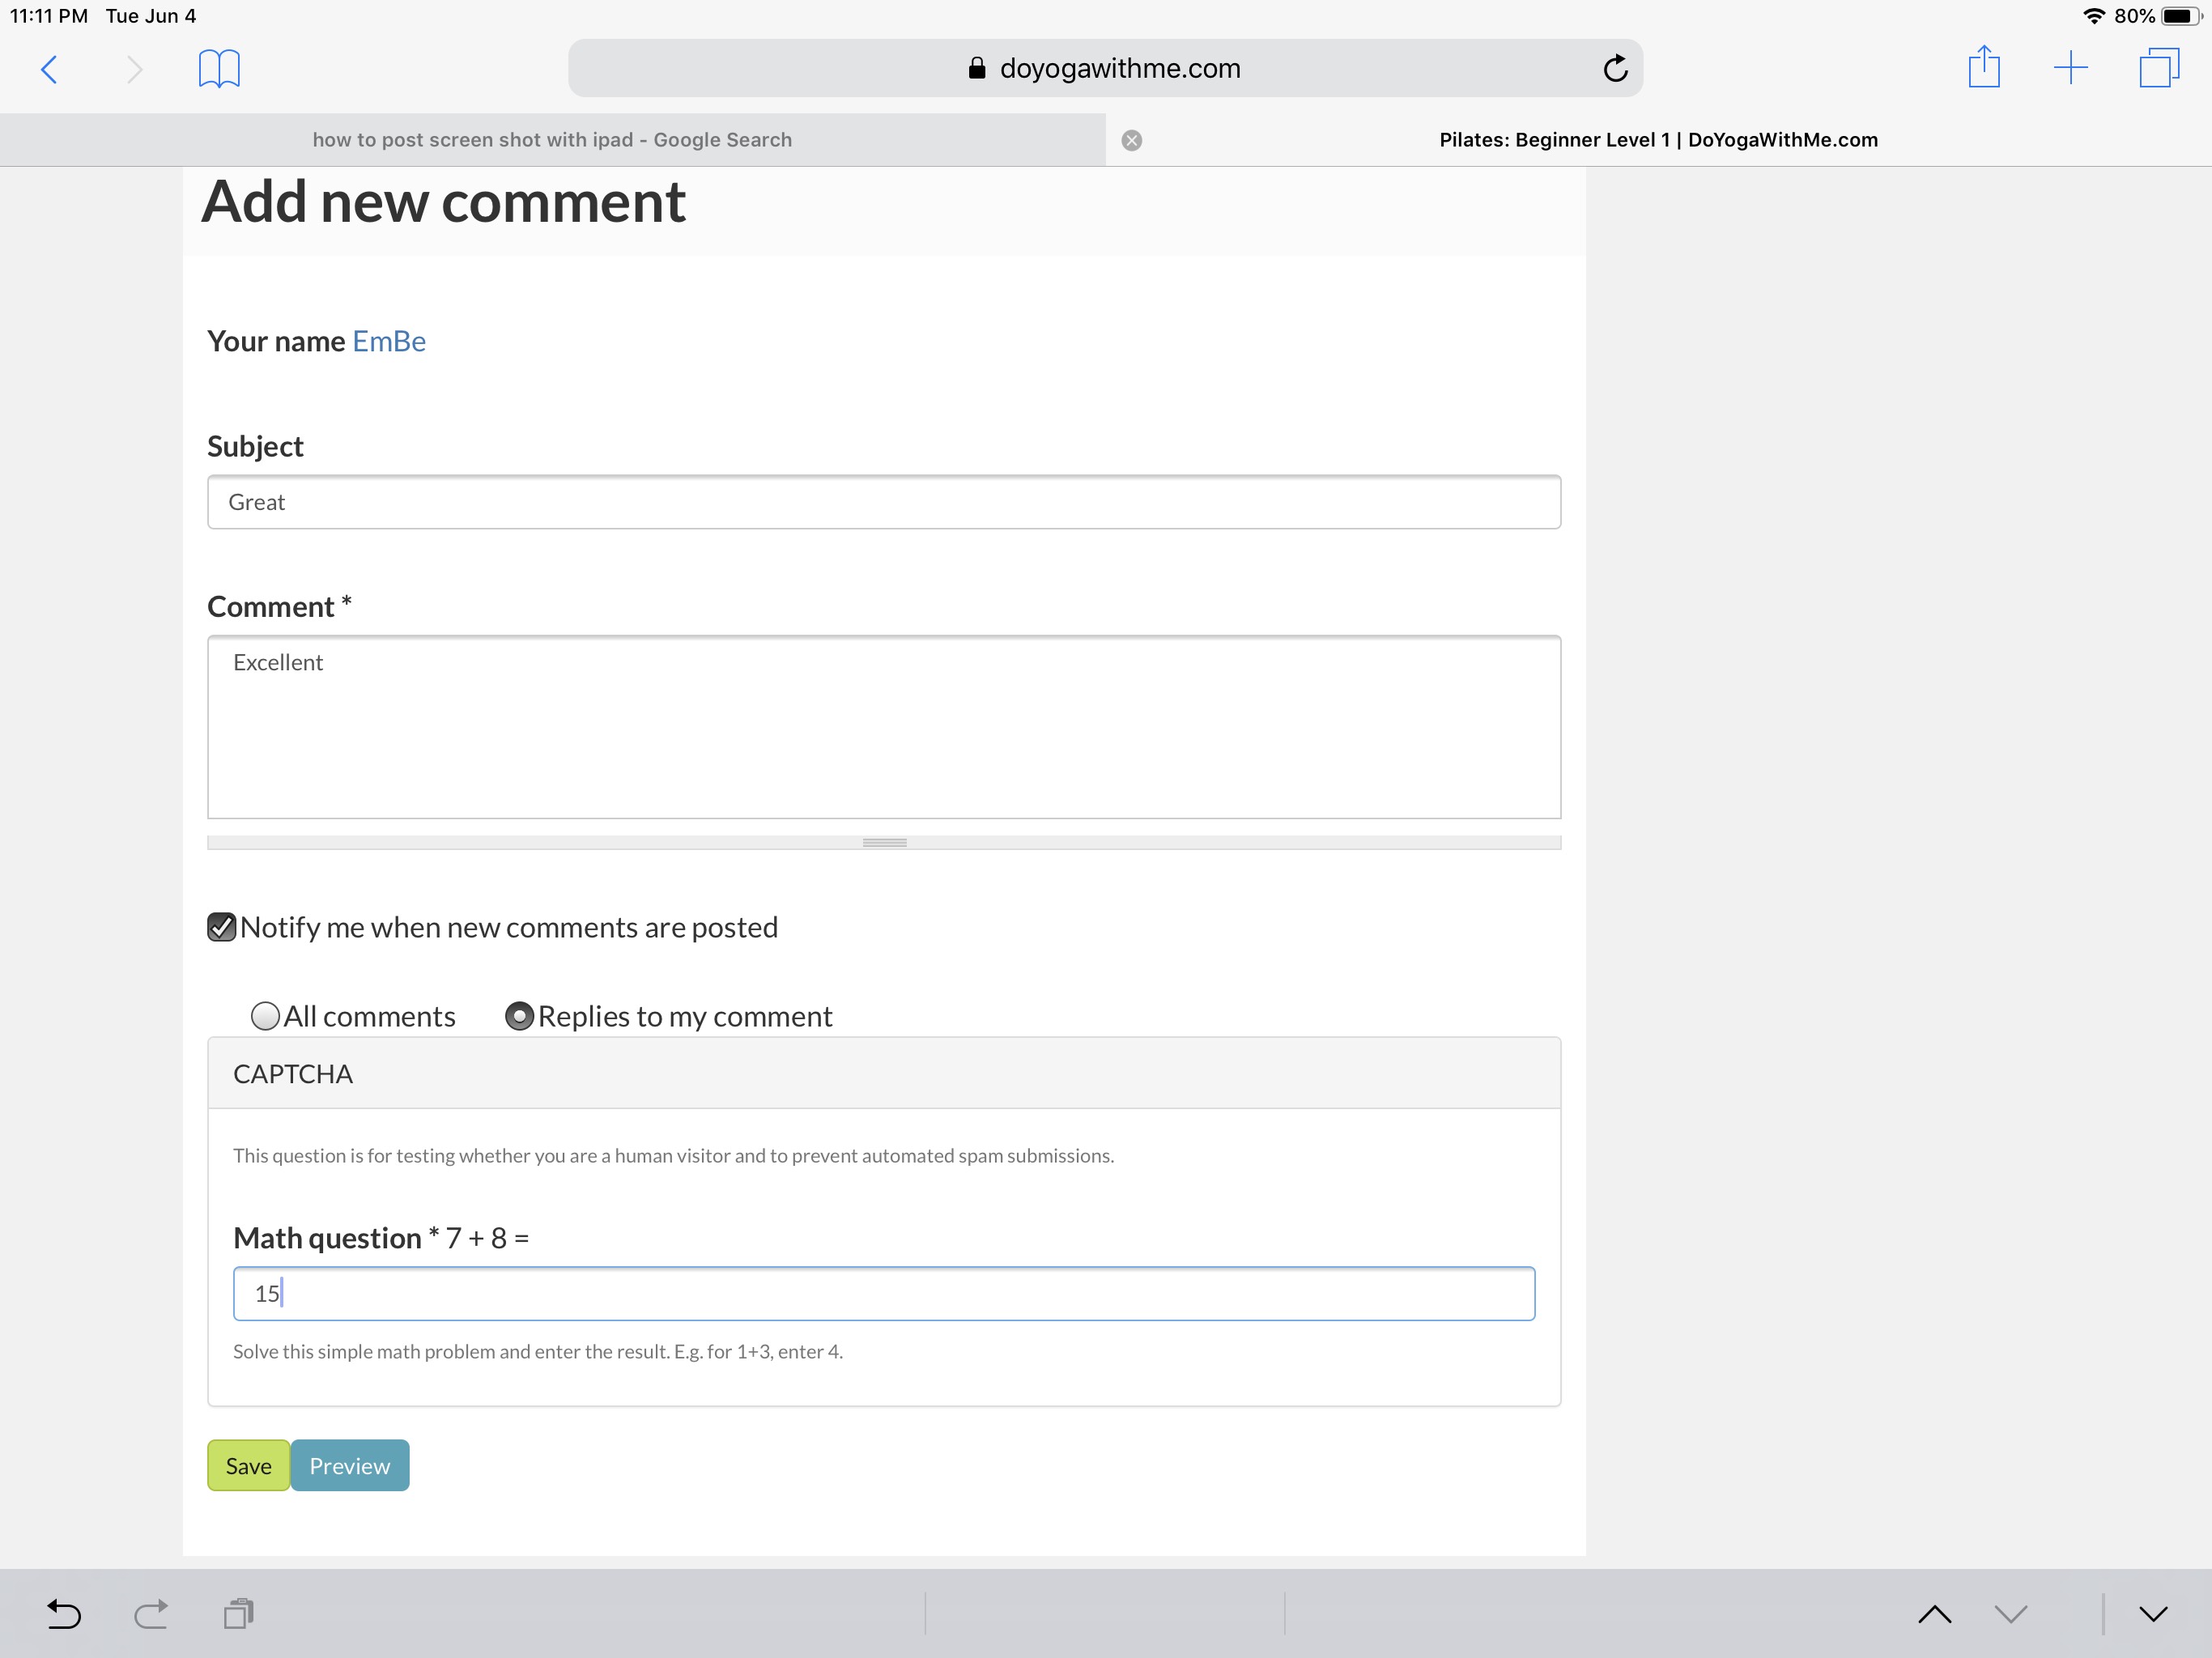
Task: Switch to Pilates Beginner Level 1 tab
Action: tap(1658, 140)
